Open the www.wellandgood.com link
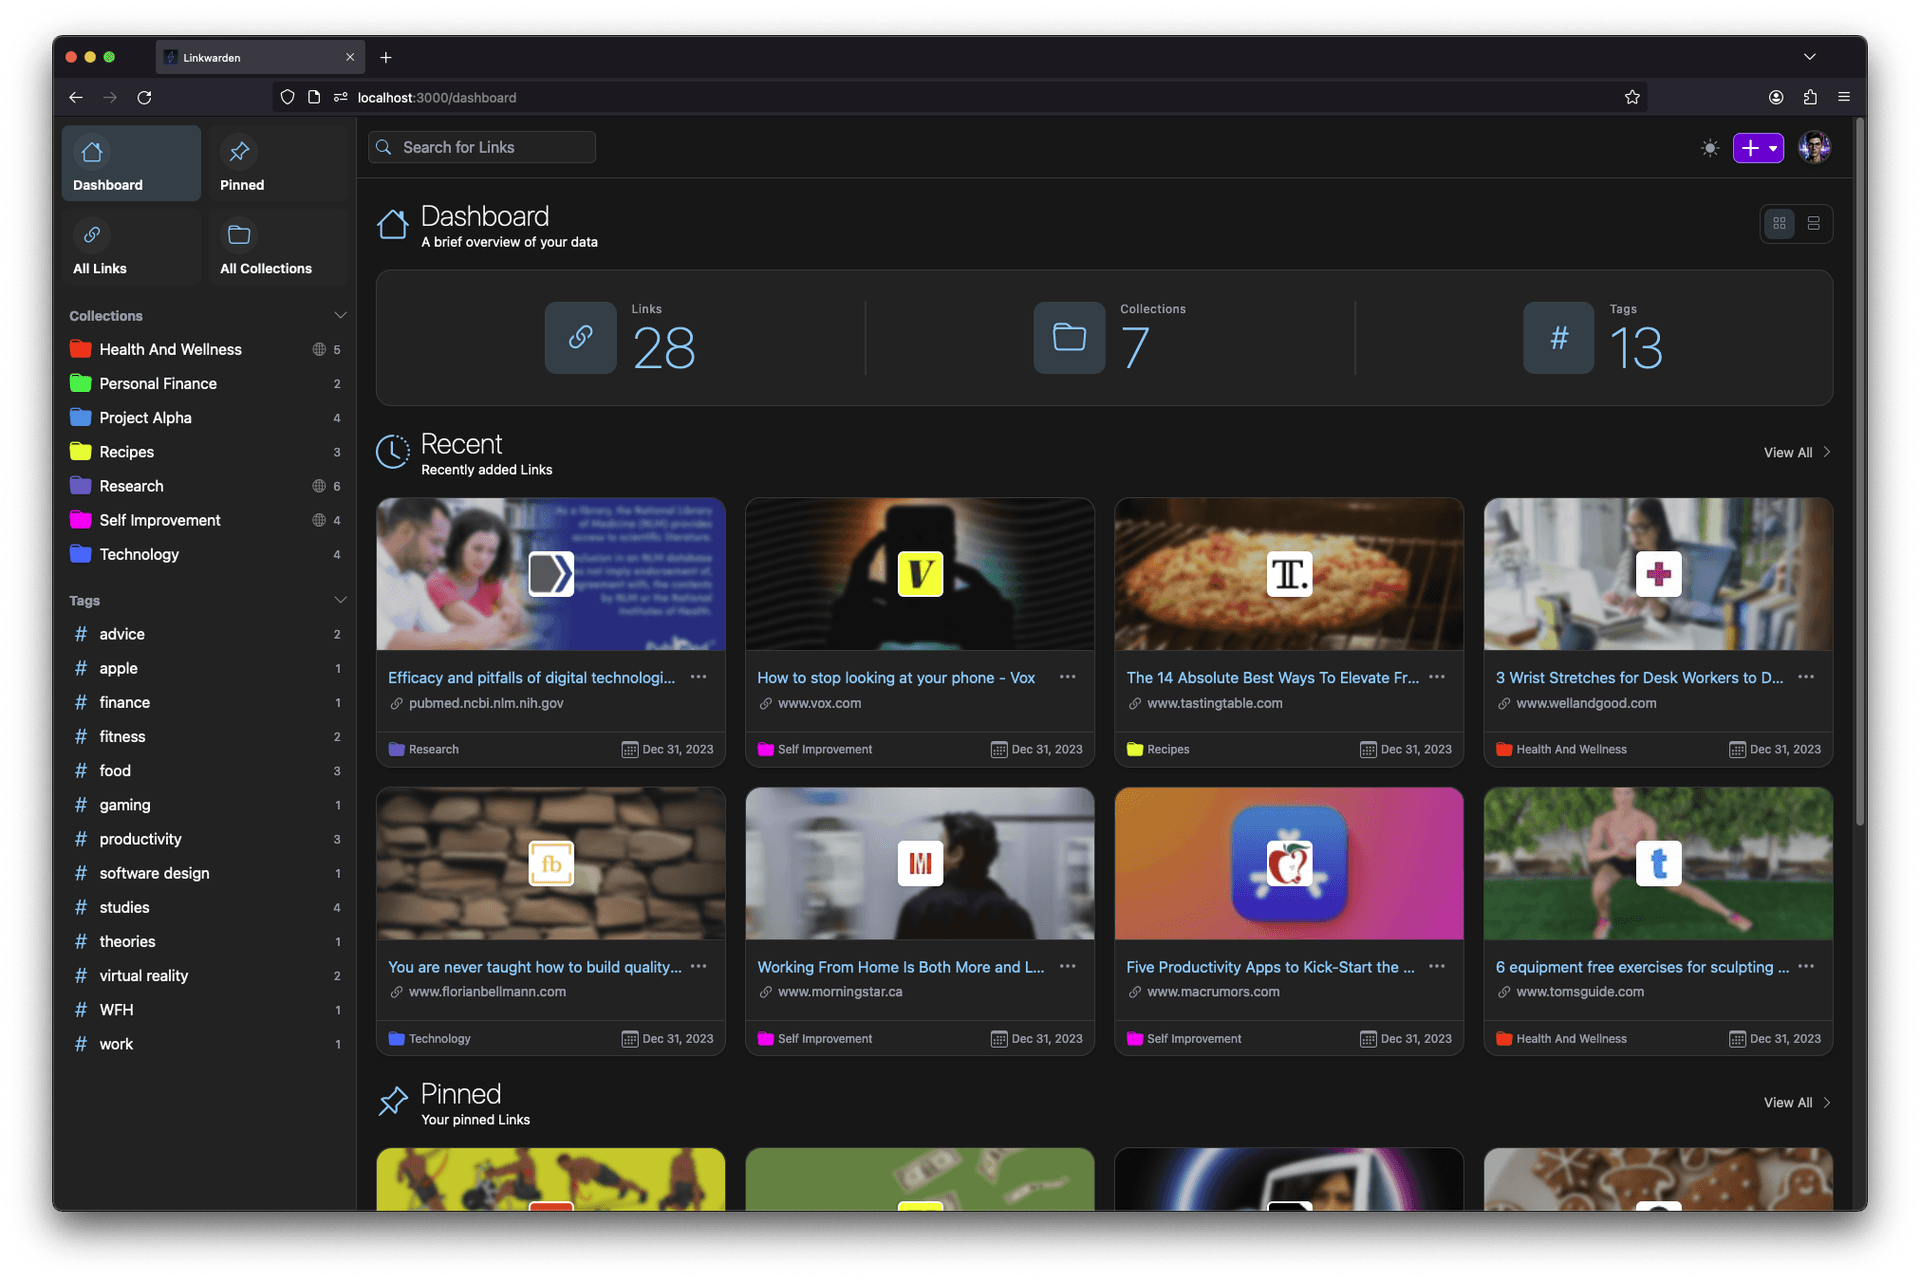Image resolution: width=1920 pixels, height=1281 pixels. 1588,703
